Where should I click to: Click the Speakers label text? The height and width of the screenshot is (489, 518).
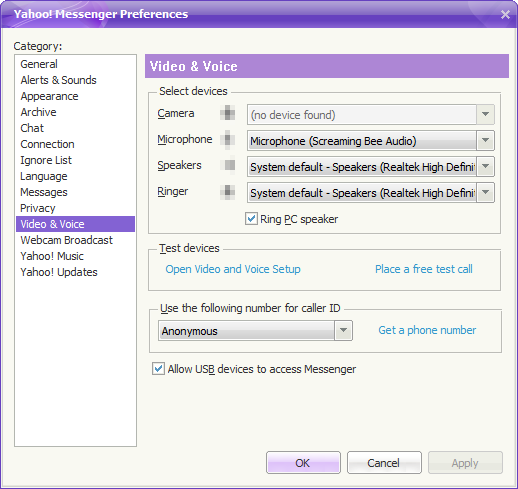coord(179,165)
